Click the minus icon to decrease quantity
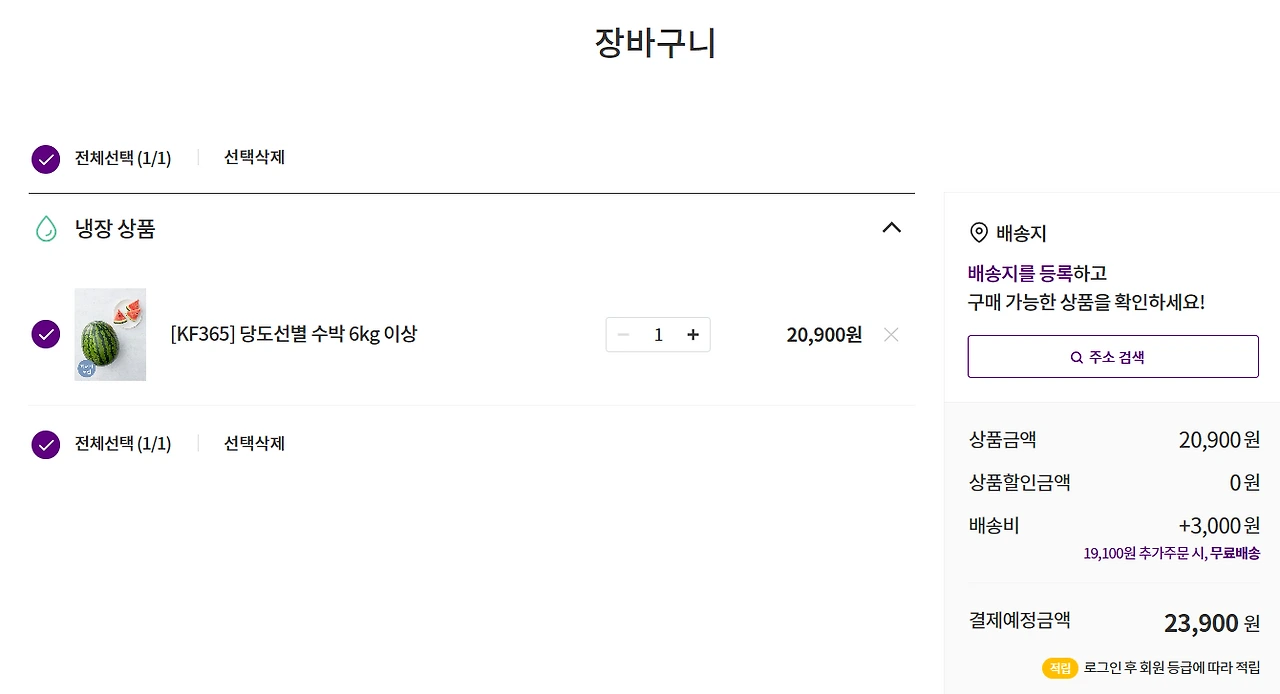 (x=623, y=335)
